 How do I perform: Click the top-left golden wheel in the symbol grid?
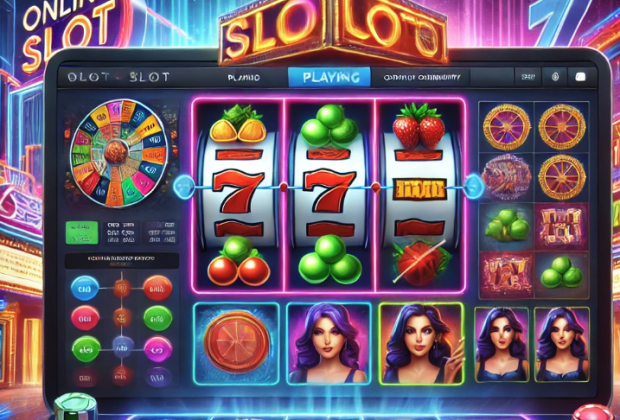tap(507, 127)
